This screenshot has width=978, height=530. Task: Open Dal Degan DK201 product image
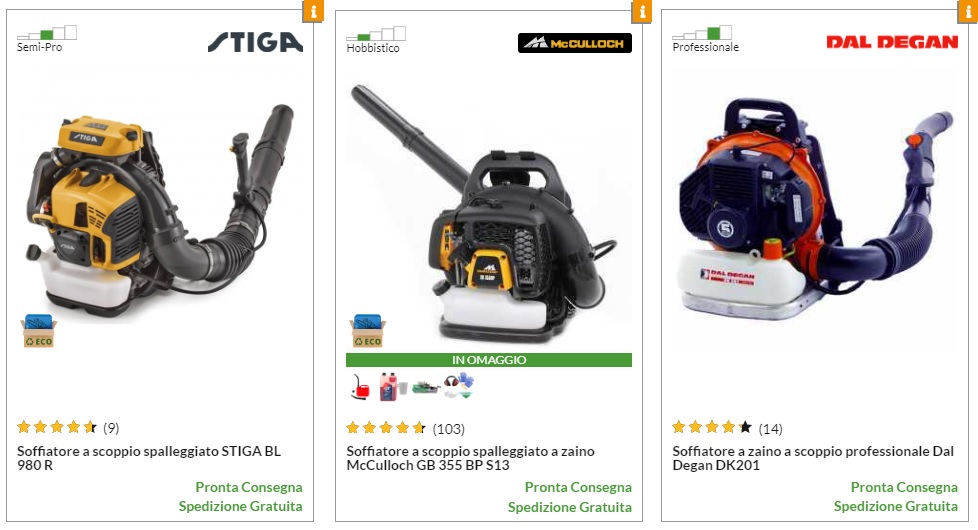(815, 209)
